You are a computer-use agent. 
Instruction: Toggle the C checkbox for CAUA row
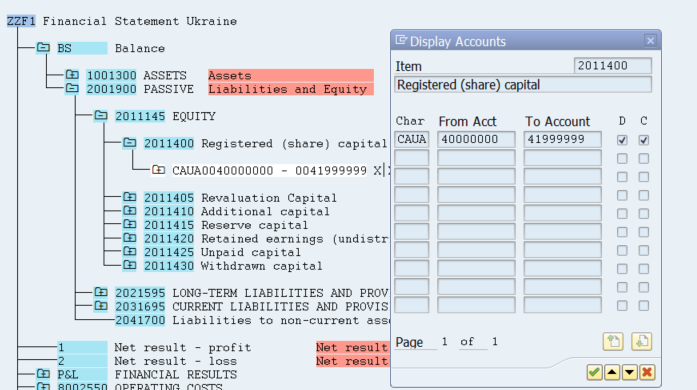(643, 140)
